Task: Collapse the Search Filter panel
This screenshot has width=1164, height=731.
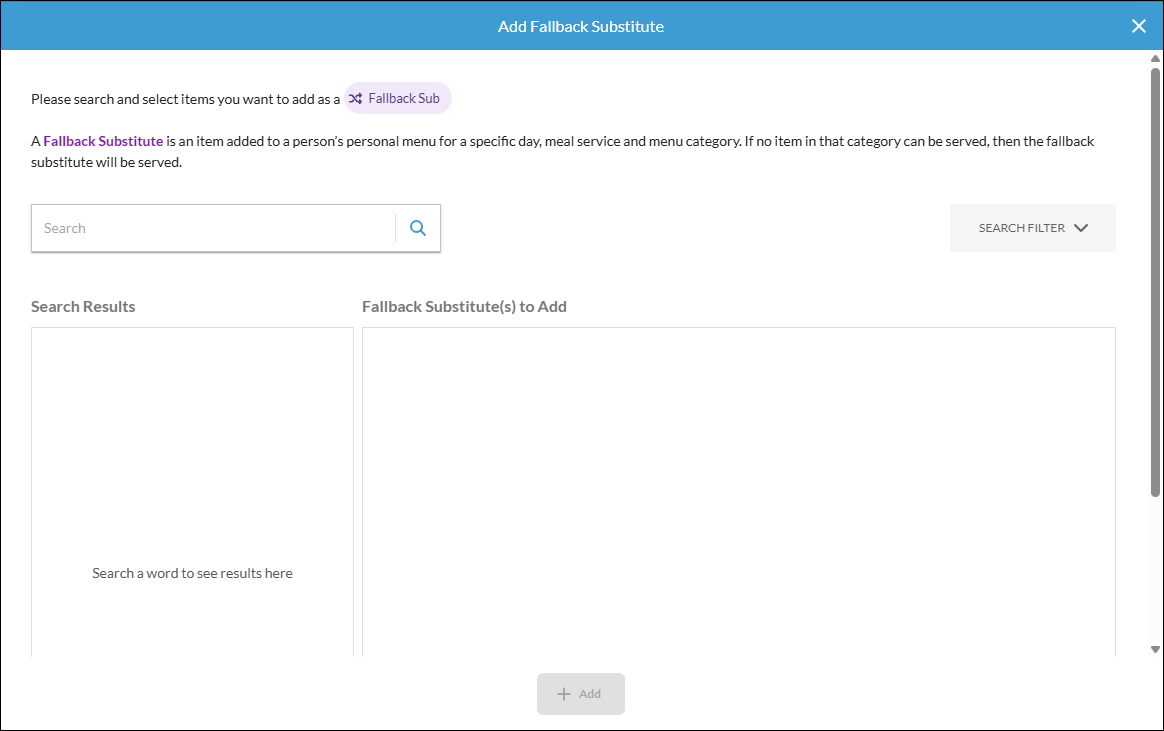Action: click(x=1032, y=228)
